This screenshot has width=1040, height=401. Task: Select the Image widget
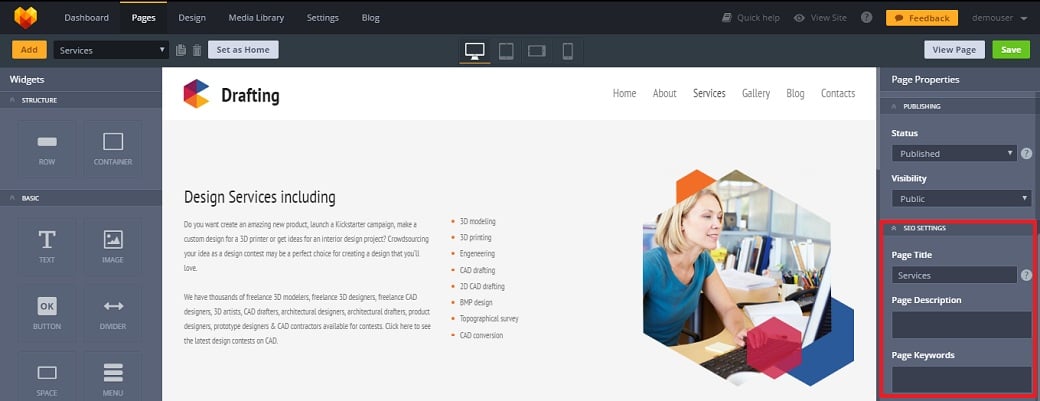point(113,246)
